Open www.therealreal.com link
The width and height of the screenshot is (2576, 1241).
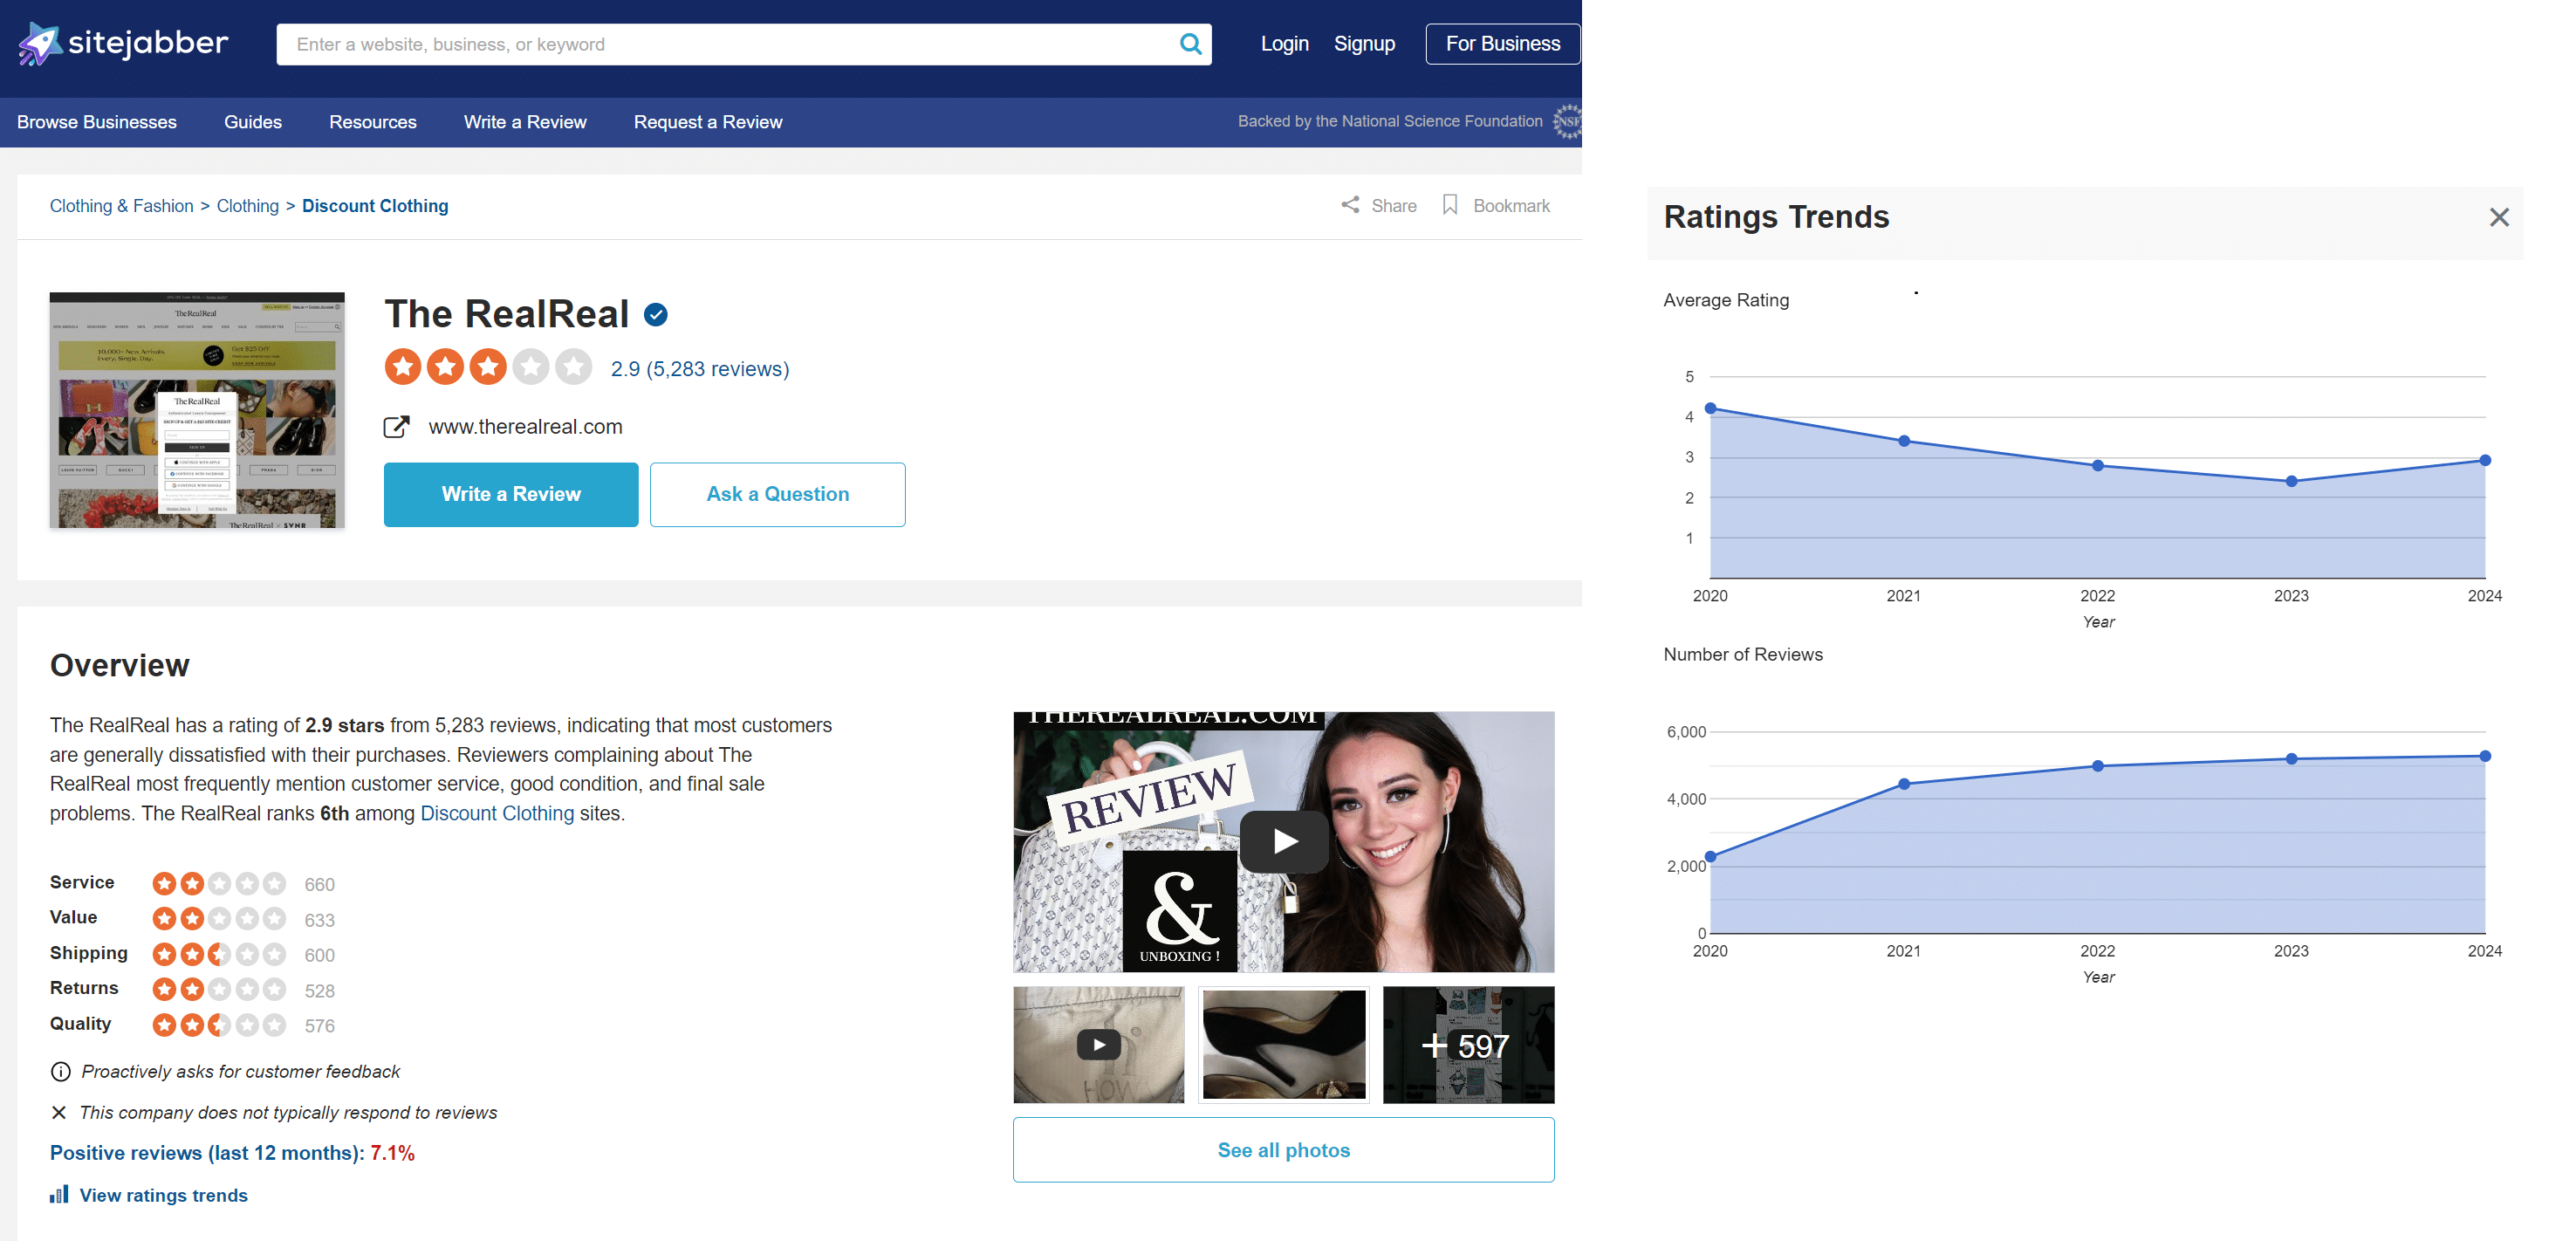pos(525,427)
